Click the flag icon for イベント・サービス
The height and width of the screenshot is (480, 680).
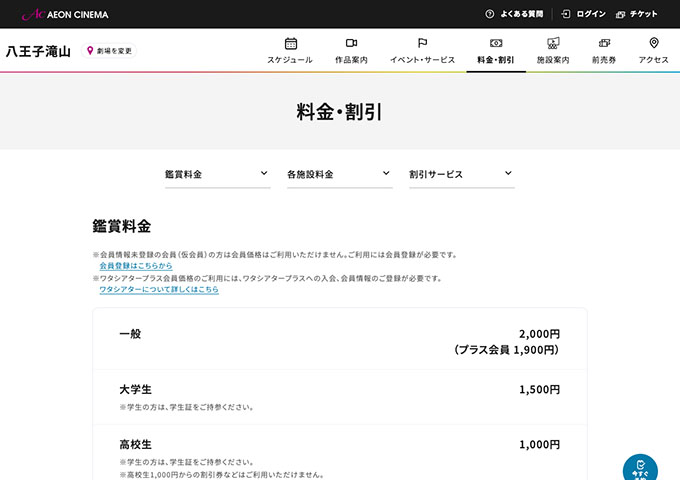click(x=422, y=43)
